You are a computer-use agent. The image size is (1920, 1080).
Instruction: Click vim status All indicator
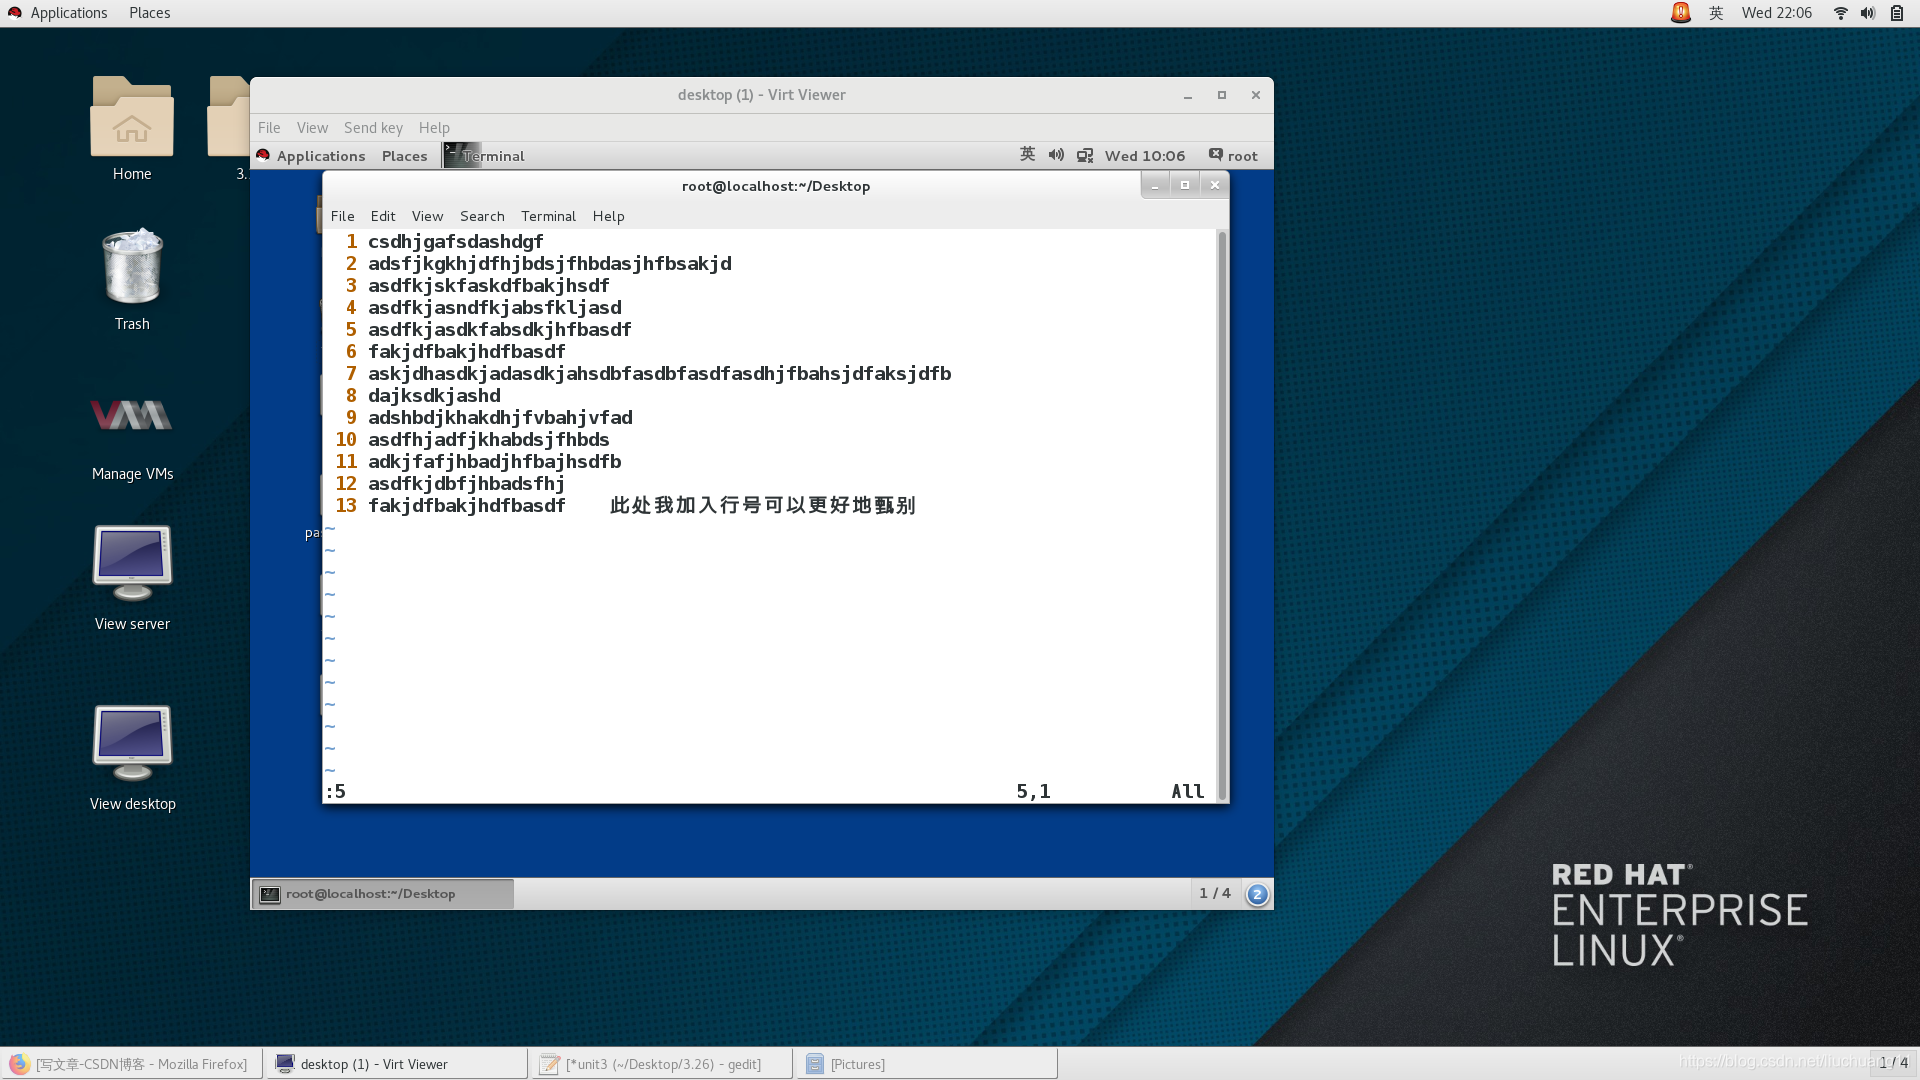click(1187, 792)
